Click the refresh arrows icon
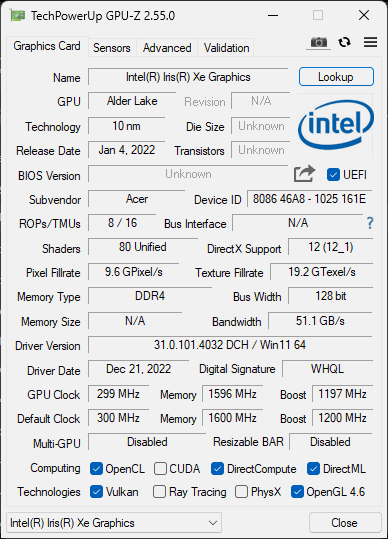Image resolution: width=388 pixels, height=539 pixels. [344, 42]
